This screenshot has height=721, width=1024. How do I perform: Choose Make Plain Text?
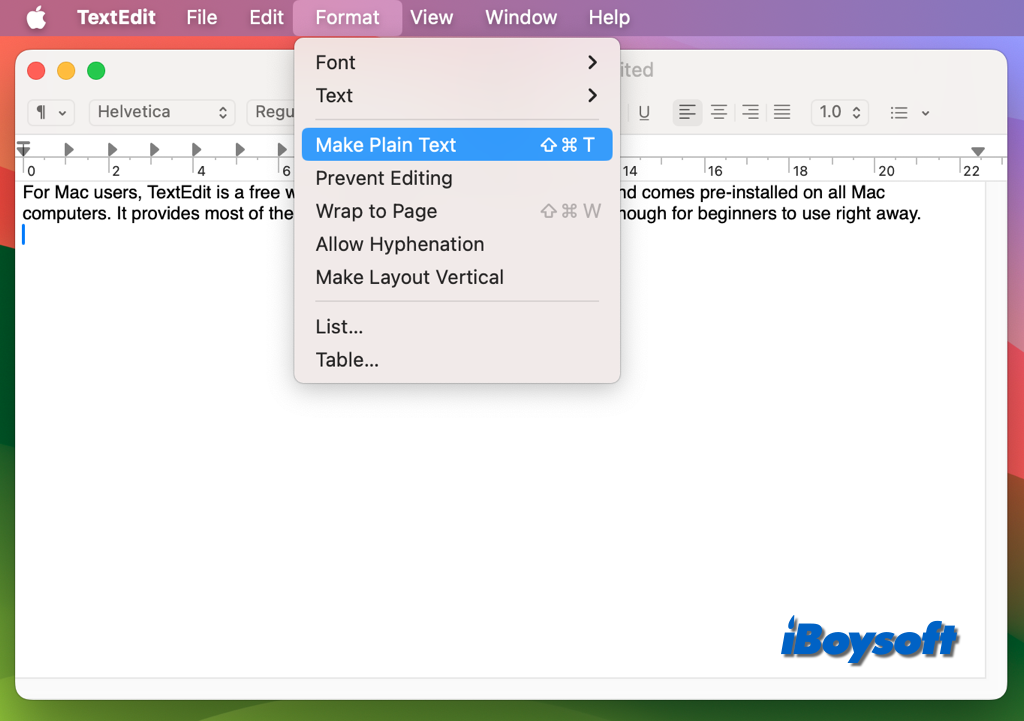coord(456,145)
